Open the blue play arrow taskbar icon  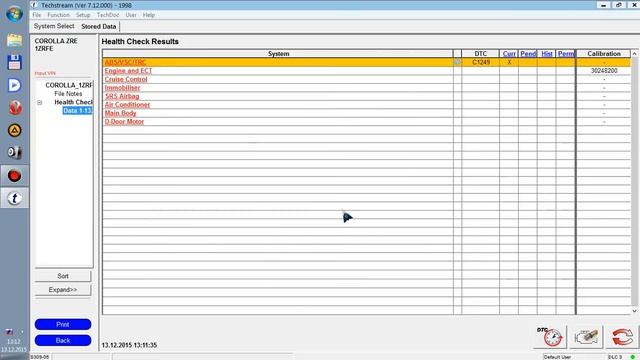[14, 85]
